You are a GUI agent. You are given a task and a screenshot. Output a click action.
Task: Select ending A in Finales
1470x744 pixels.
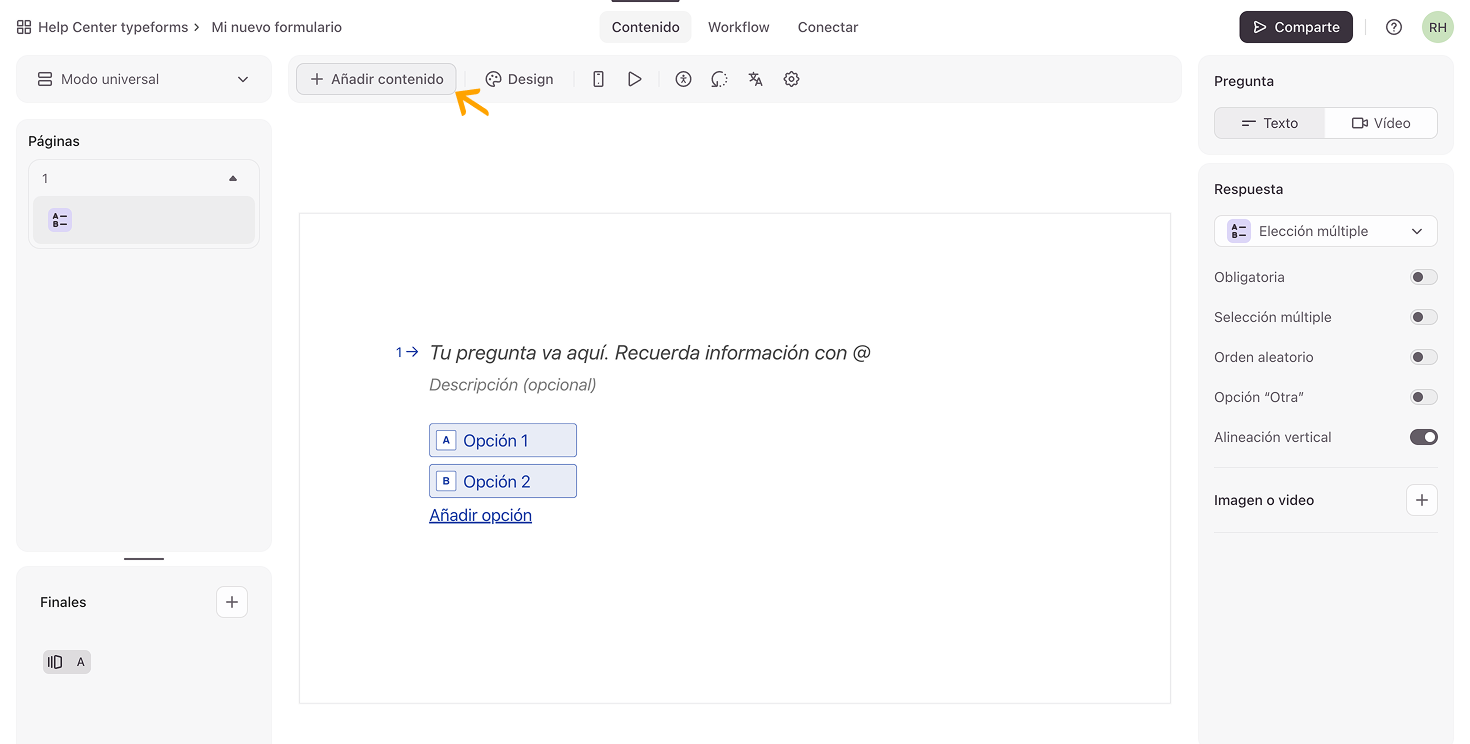67,662
